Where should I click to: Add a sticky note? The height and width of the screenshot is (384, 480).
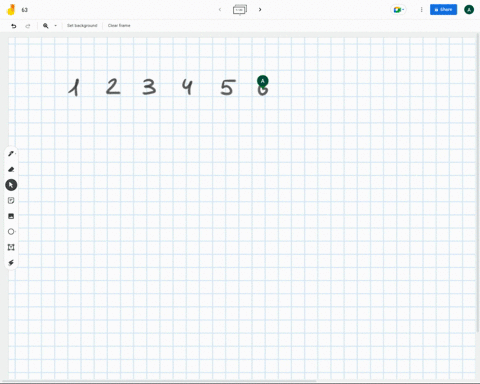[x=11, y=200]
